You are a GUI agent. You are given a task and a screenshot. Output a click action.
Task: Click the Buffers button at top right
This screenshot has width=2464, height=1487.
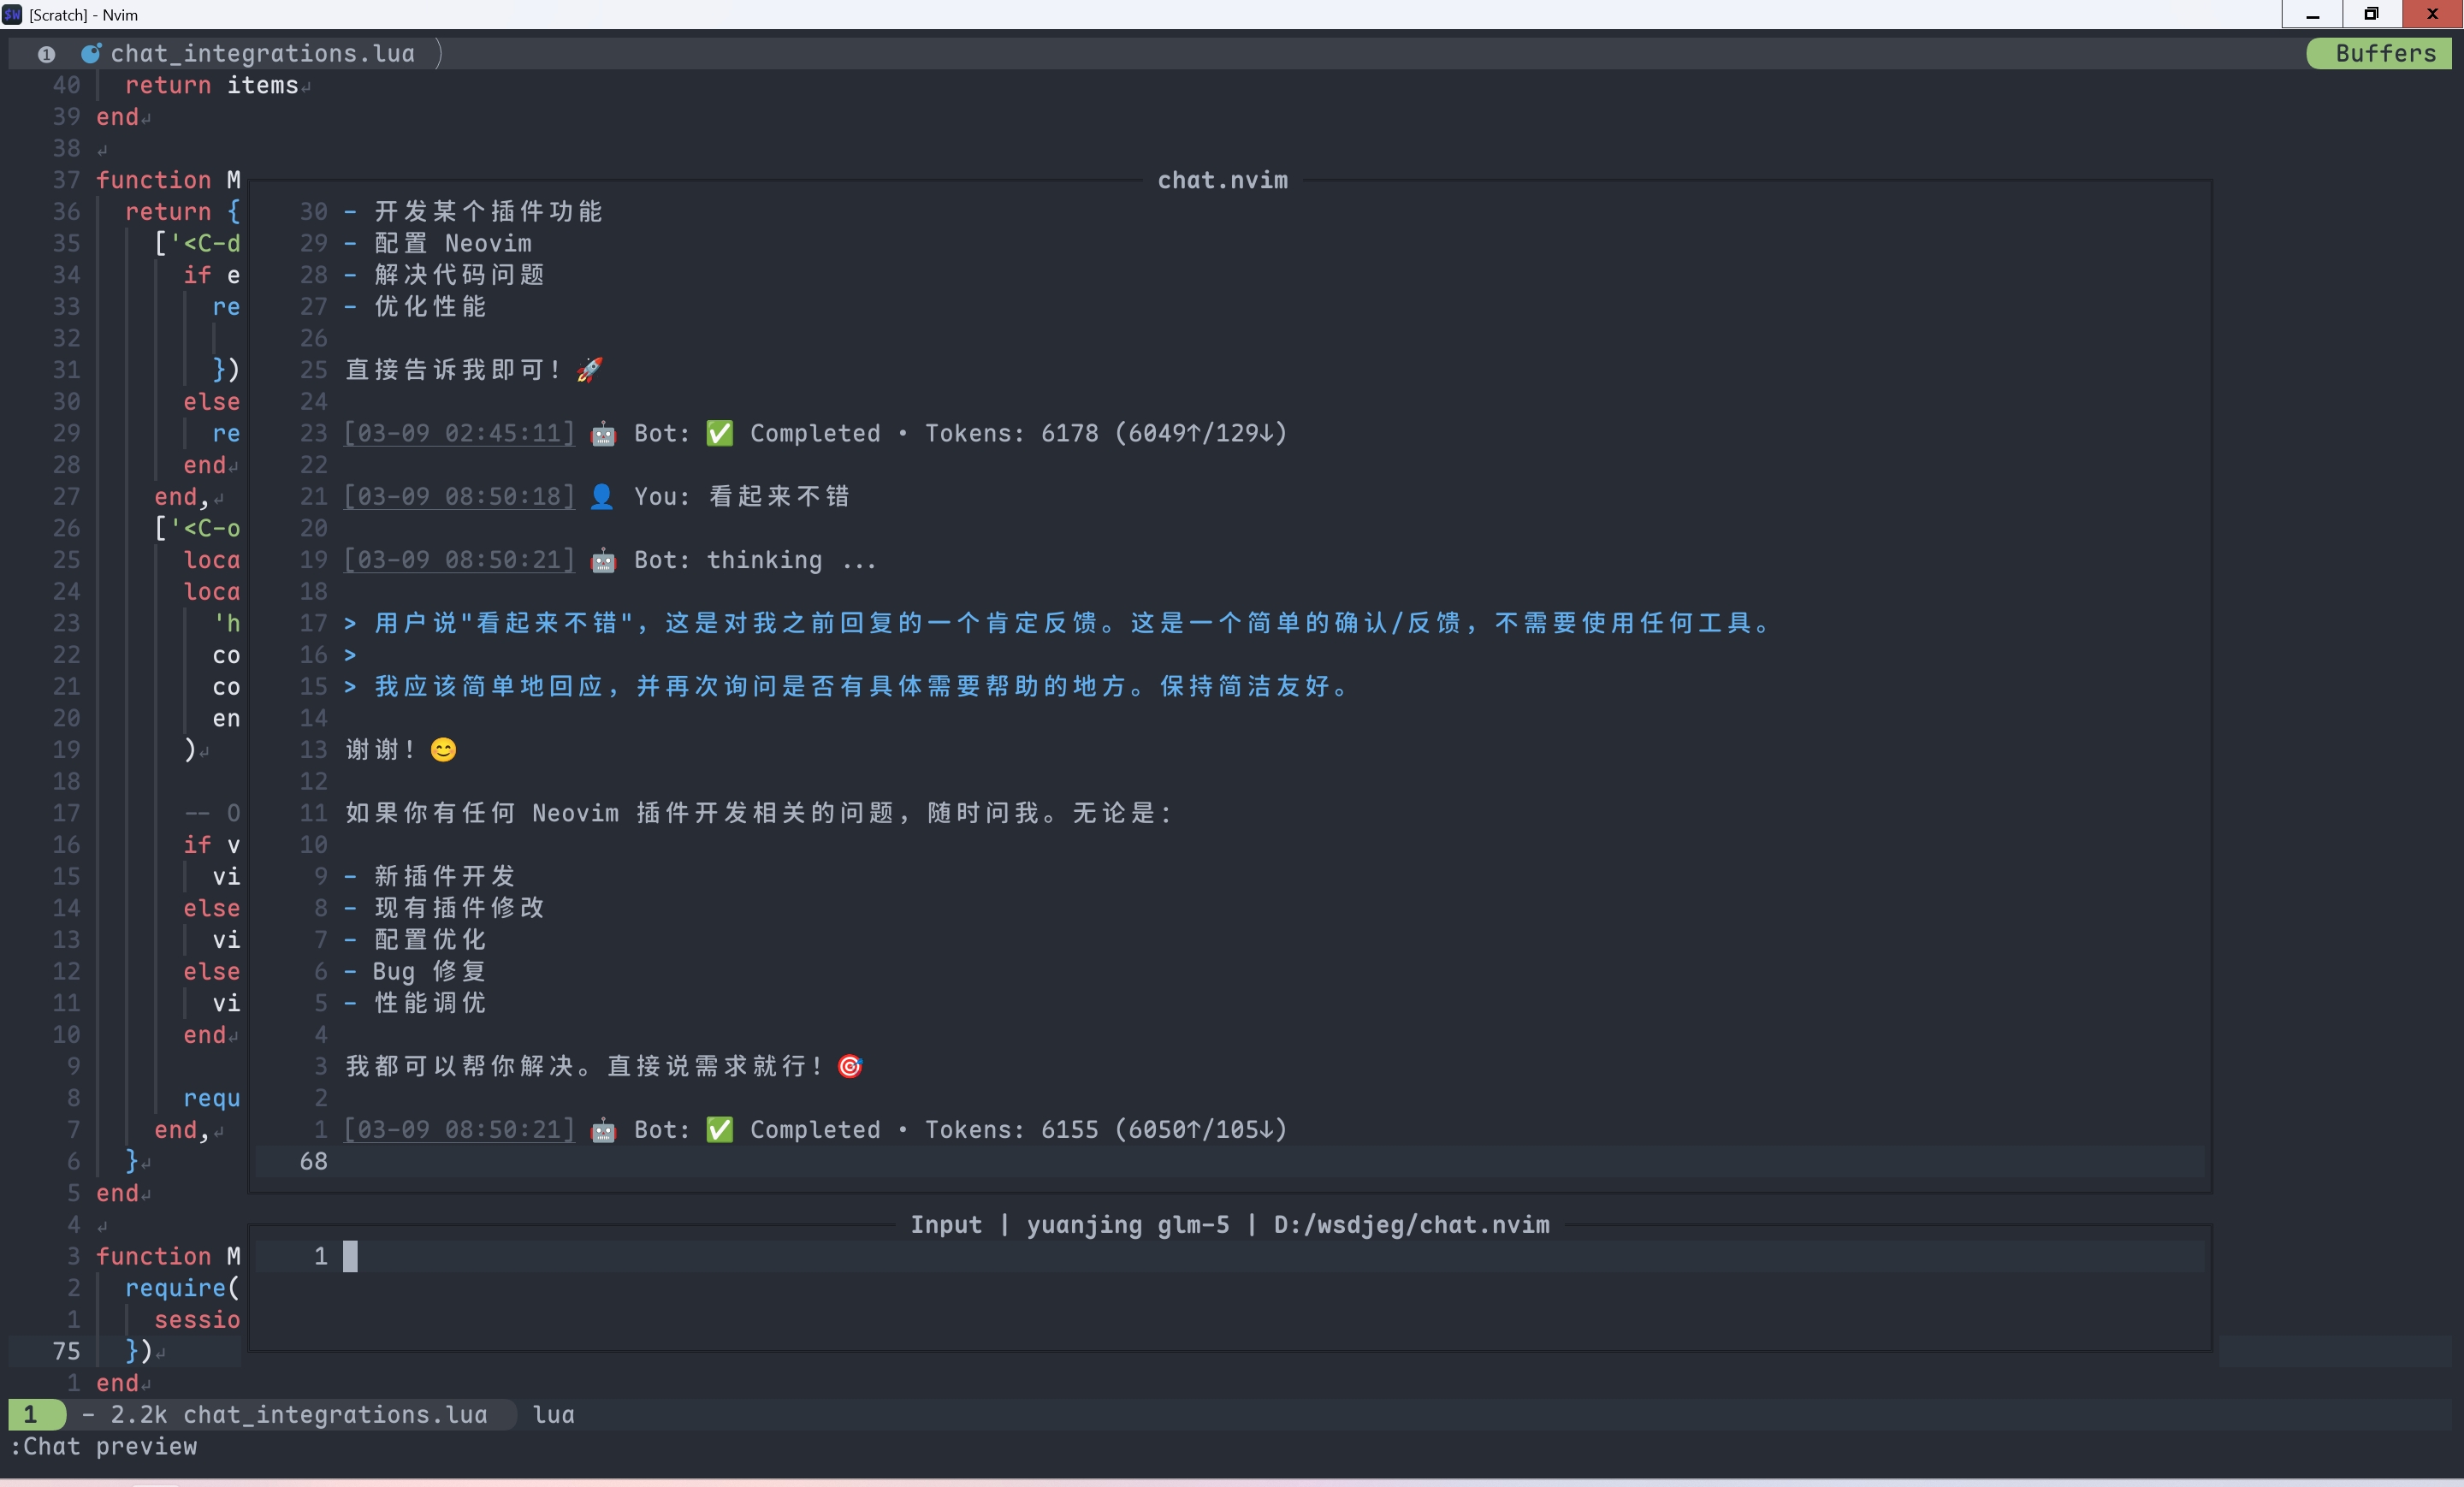(x=2381, y=53)
